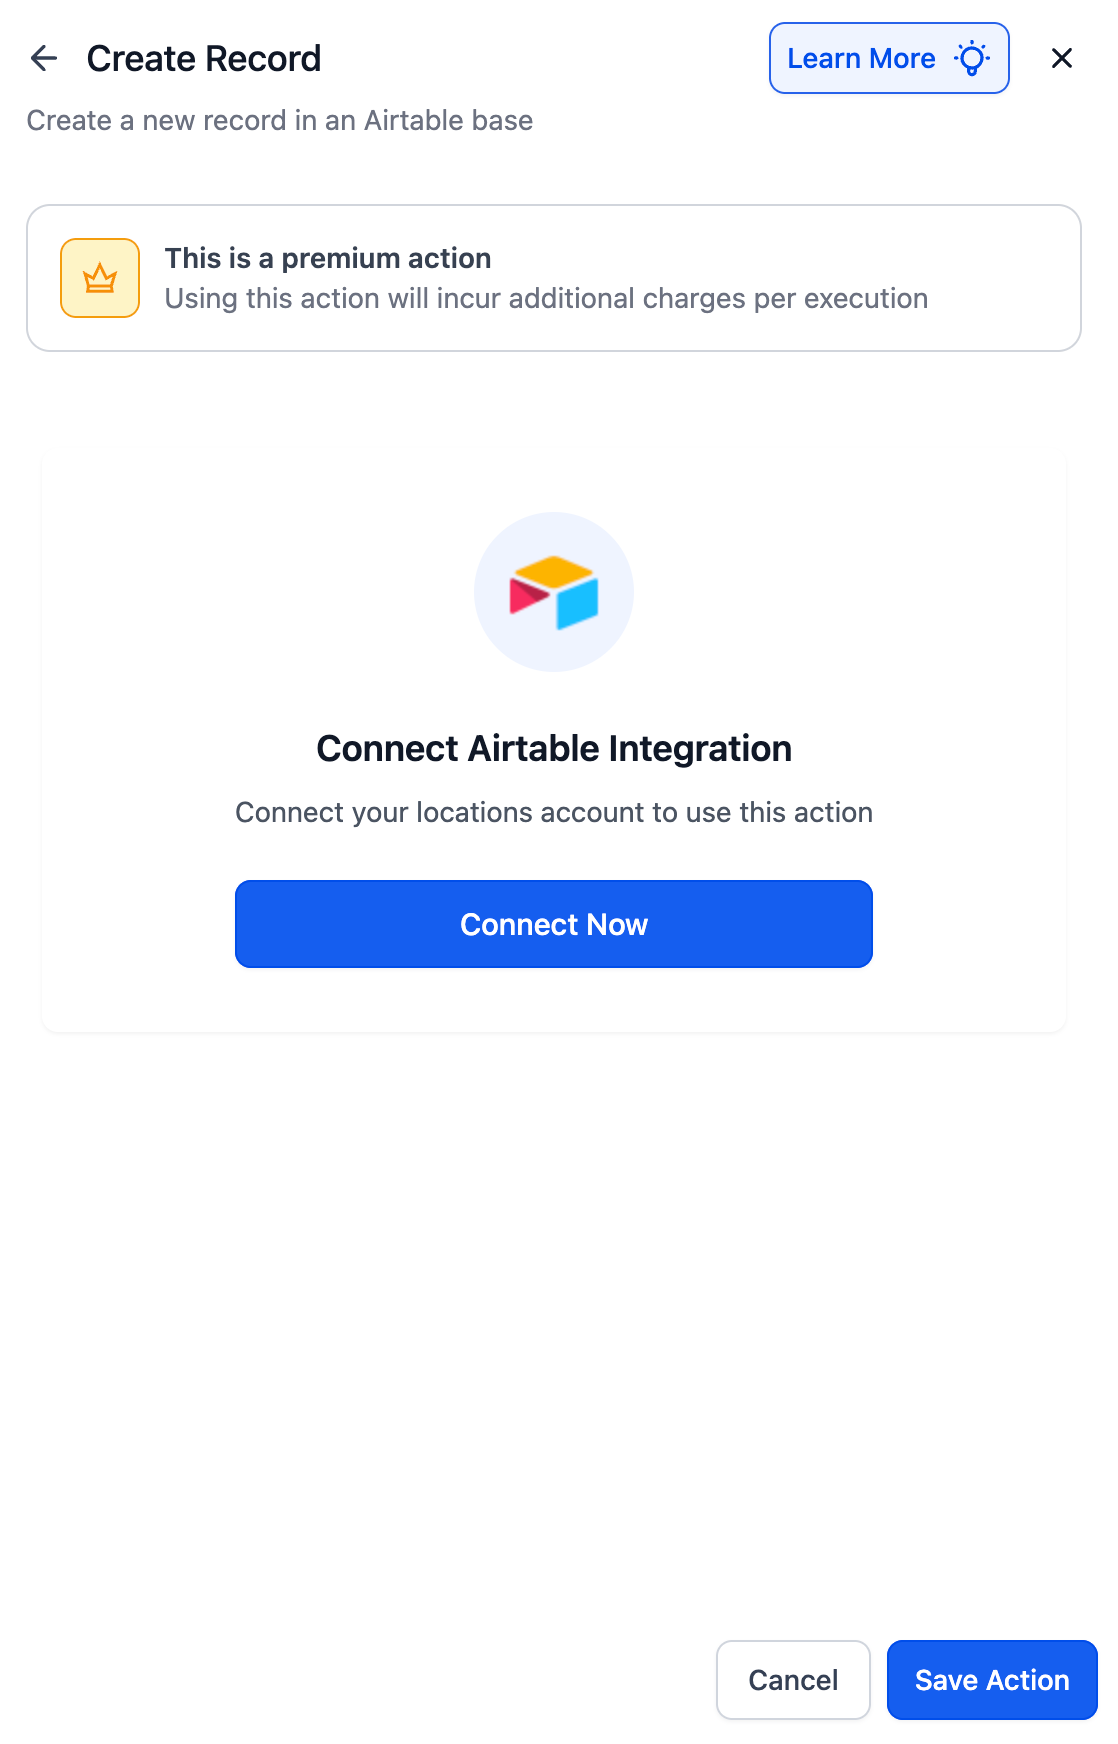
Task: Click the lightbulb icon beside Learn More
Action: coord(972,59)
